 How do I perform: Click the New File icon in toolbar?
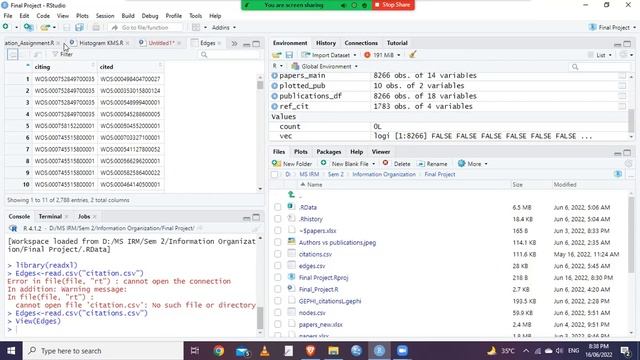6,27
